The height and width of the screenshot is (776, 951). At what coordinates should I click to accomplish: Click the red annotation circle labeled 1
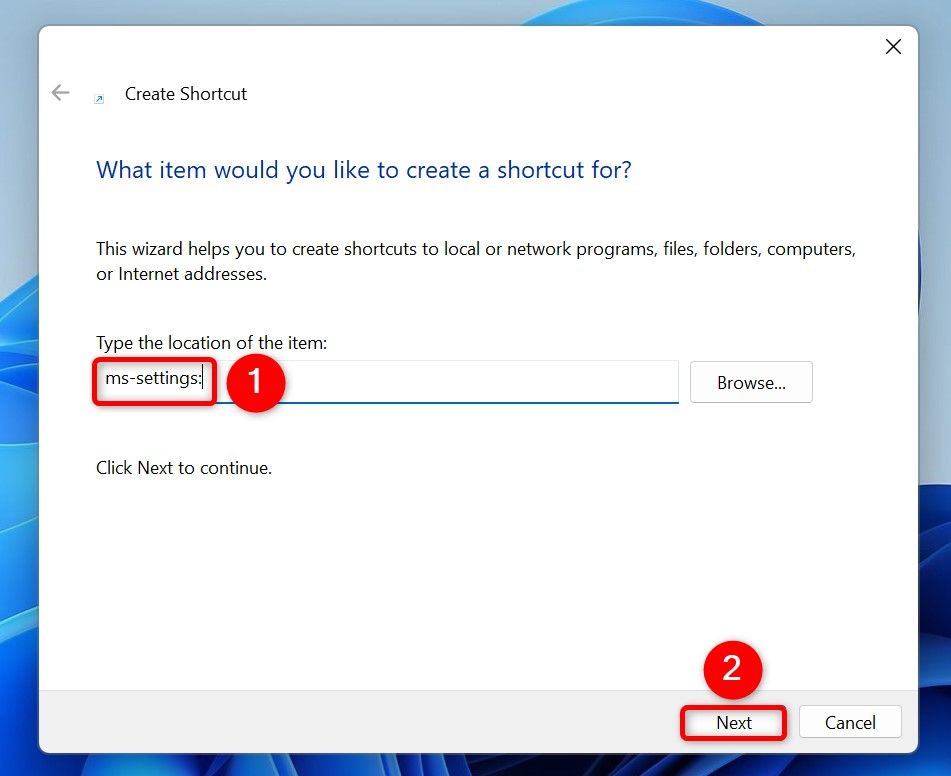pyautogui.click(x=258, y=383)
